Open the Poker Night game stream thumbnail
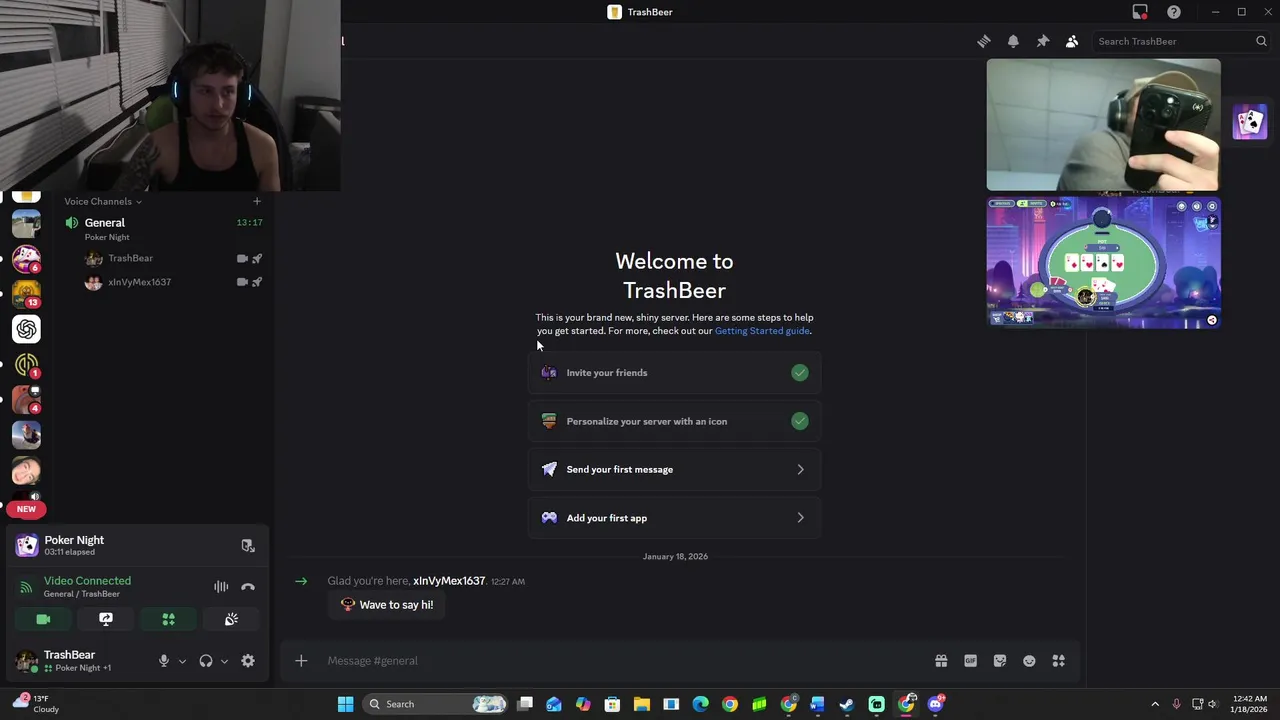 tap(1103, 262)
